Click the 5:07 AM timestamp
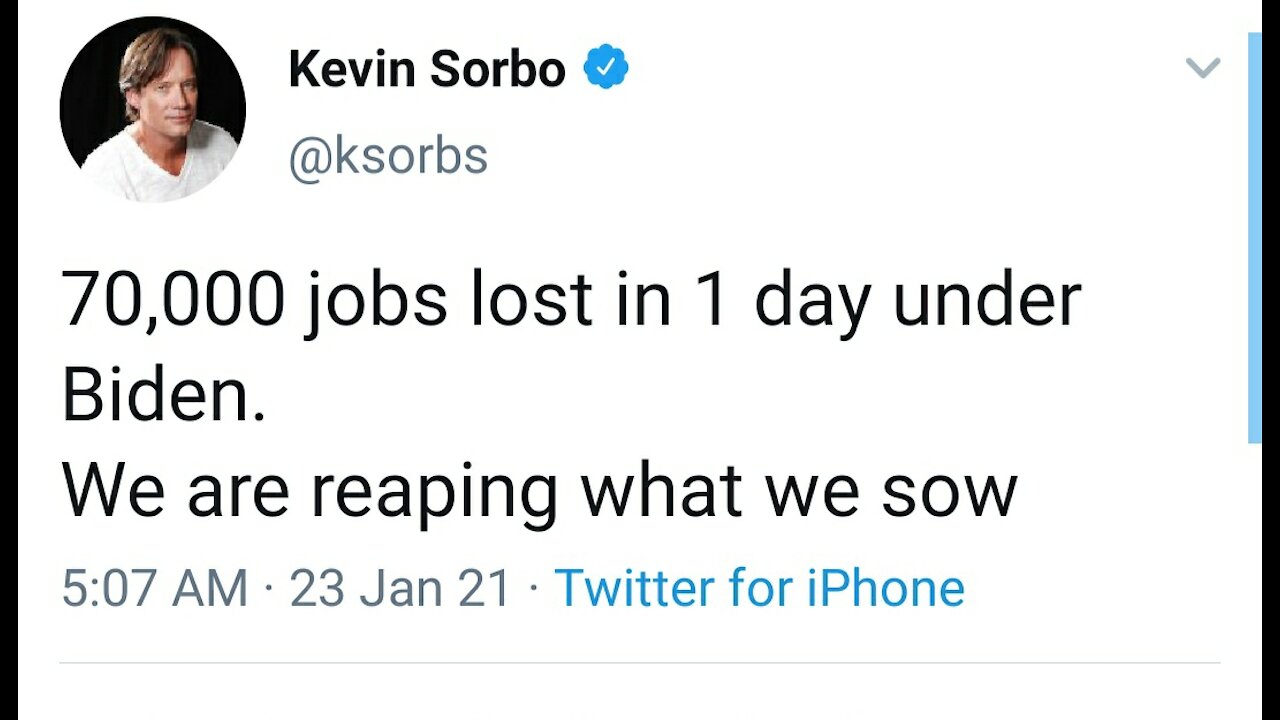This screenshot has width=1280, height=720. coord(154,587)
